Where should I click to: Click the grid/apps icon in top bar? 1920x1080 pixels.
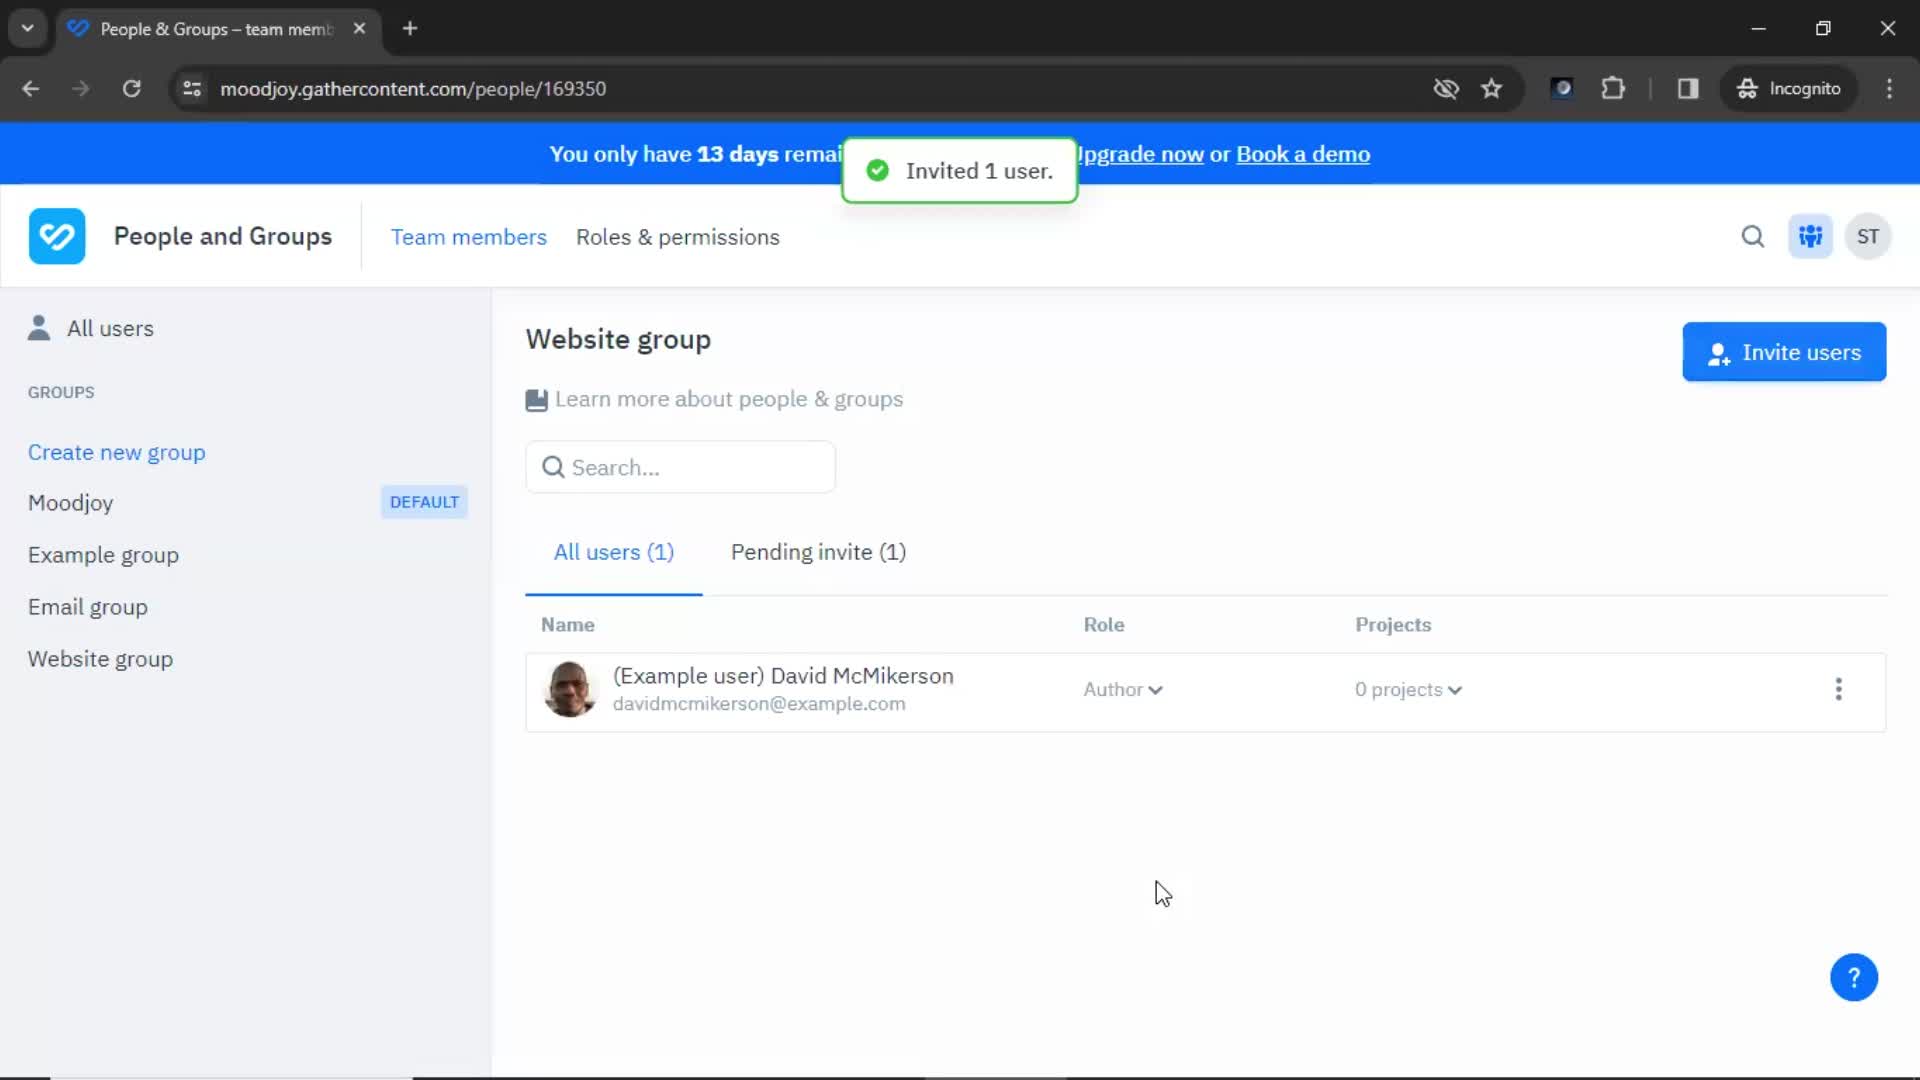coord(1811,236)
